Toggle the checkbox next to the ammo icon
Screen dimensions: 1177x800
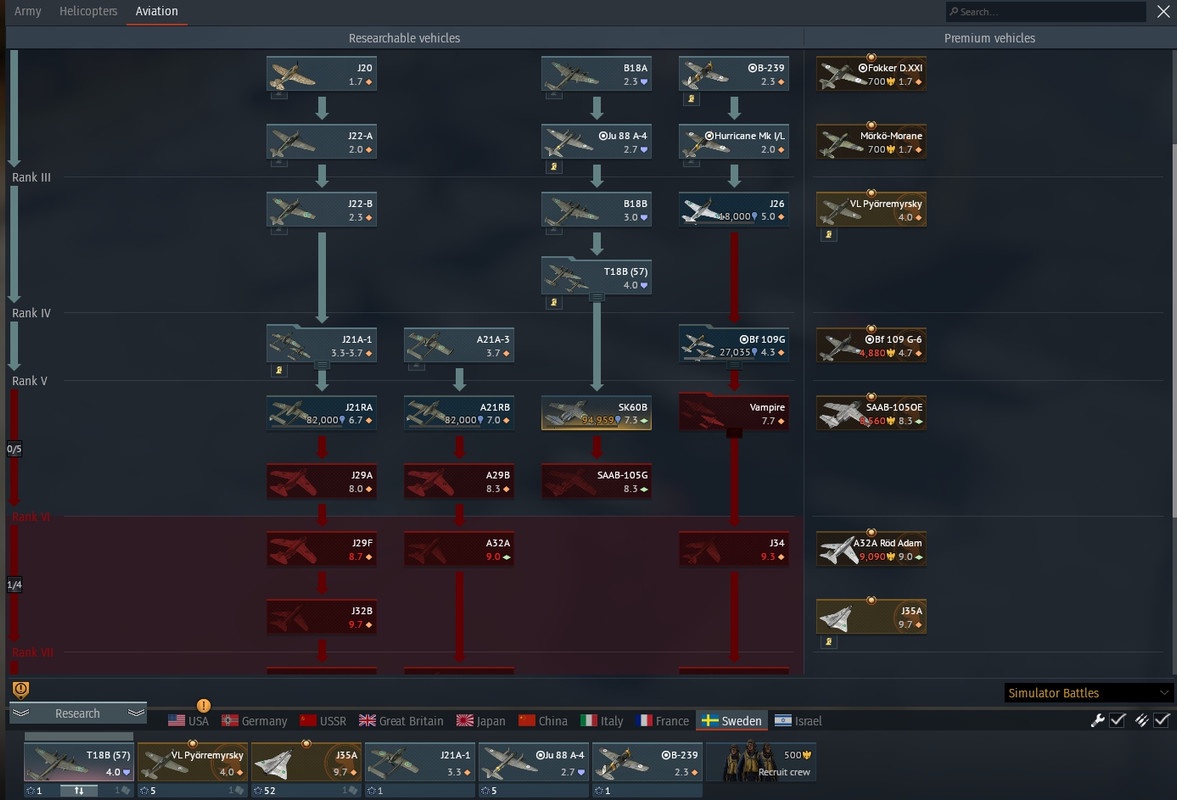click(1162, 720)
